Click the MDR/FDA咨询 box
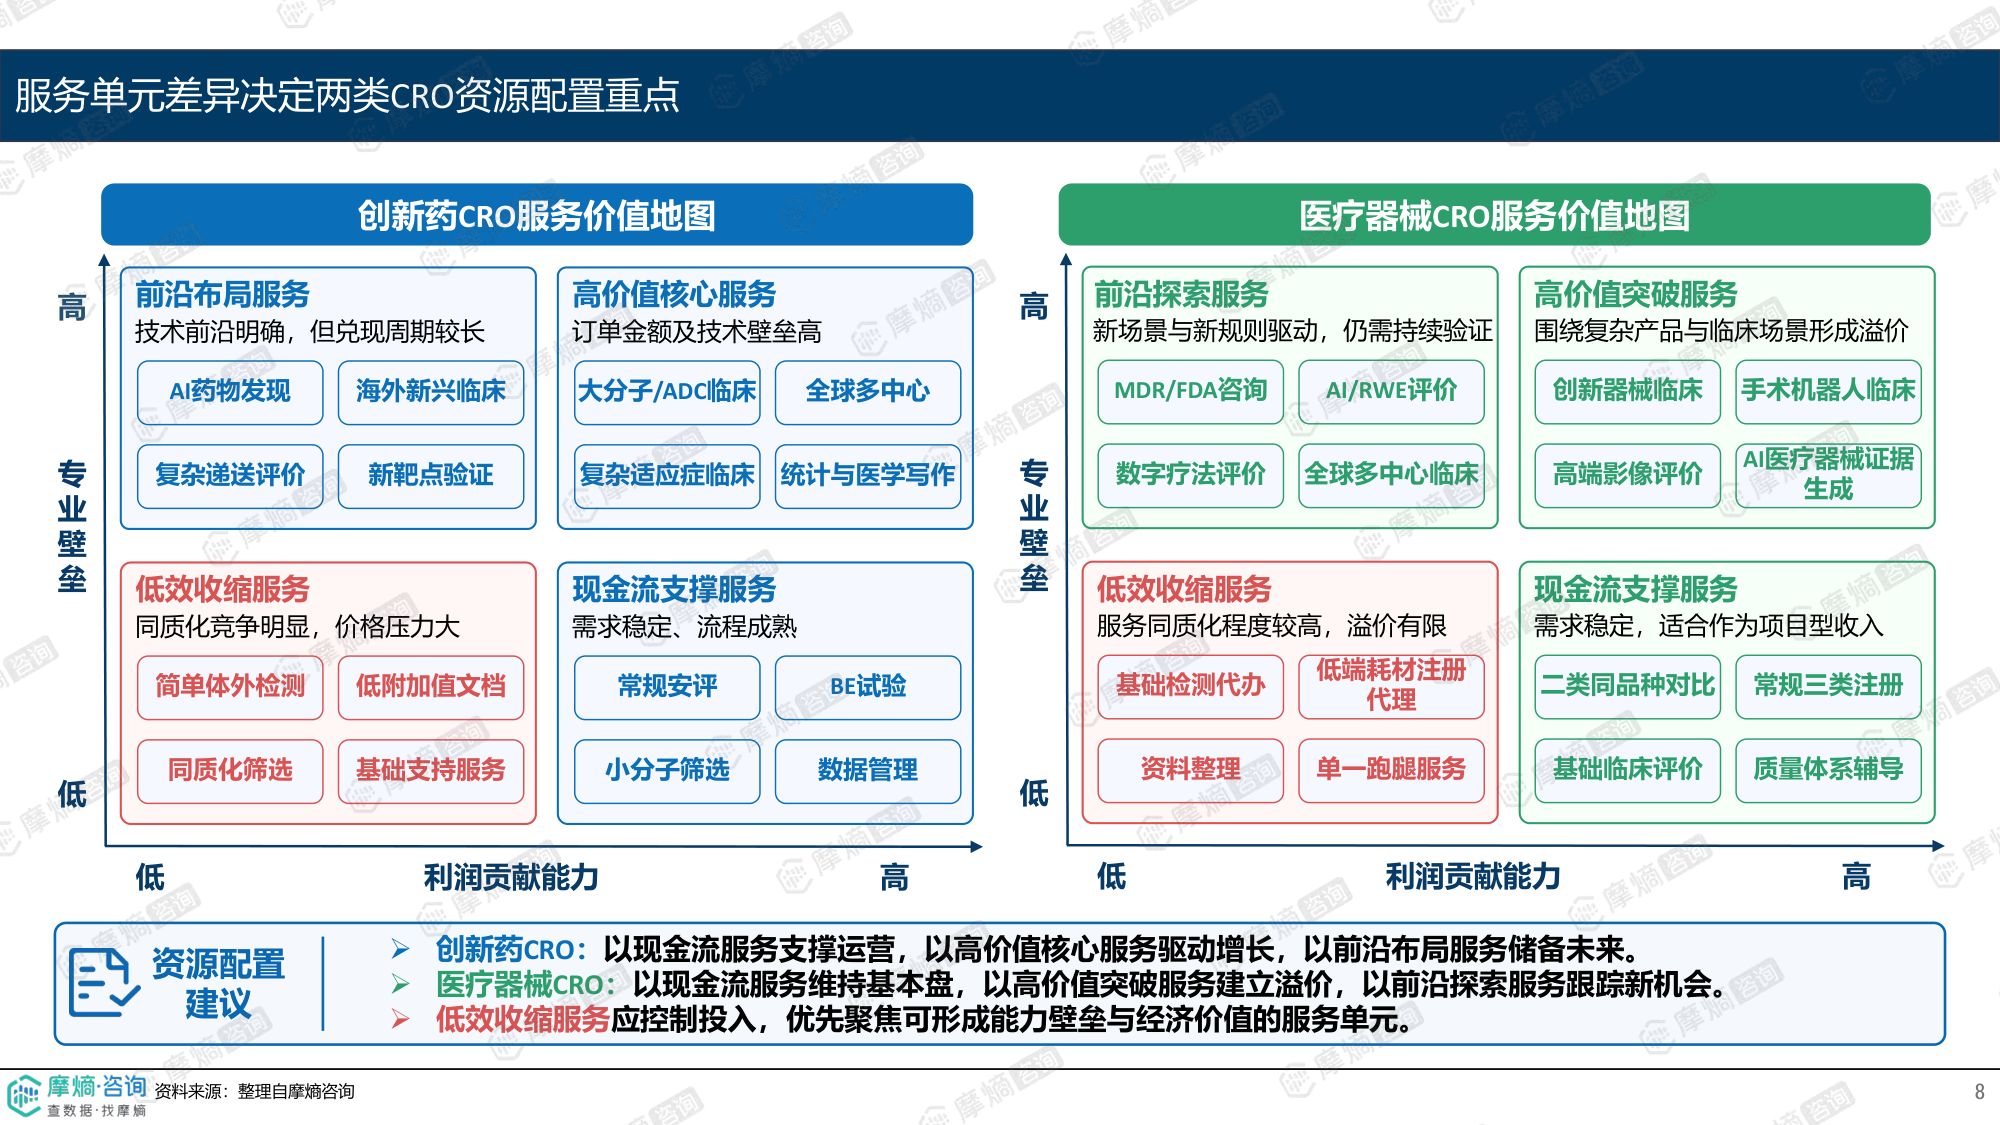Image resolution: width=2000 pixels, height=1125 pixels. tap(1191, 390)
